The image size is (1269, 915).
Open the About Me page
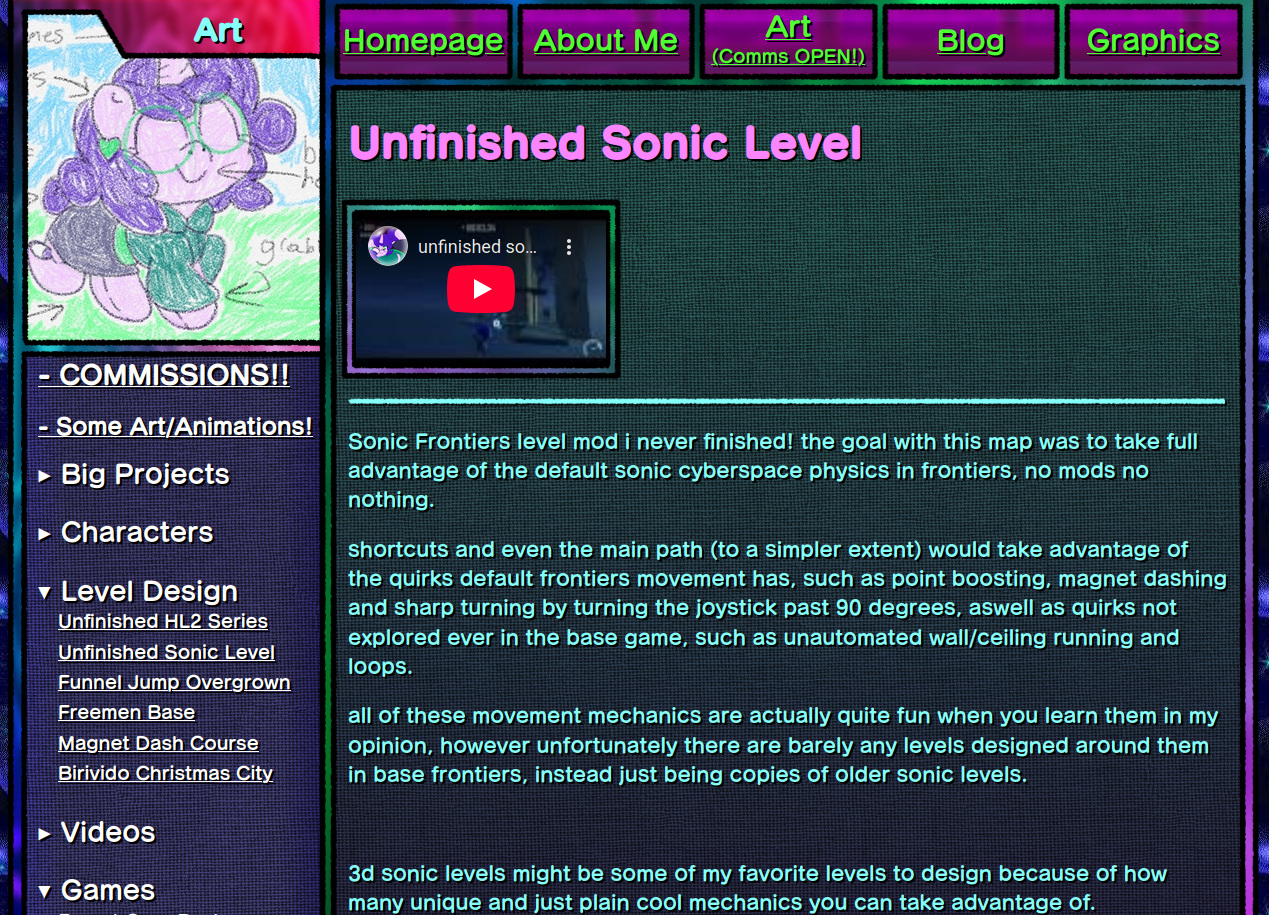point(606,41)
